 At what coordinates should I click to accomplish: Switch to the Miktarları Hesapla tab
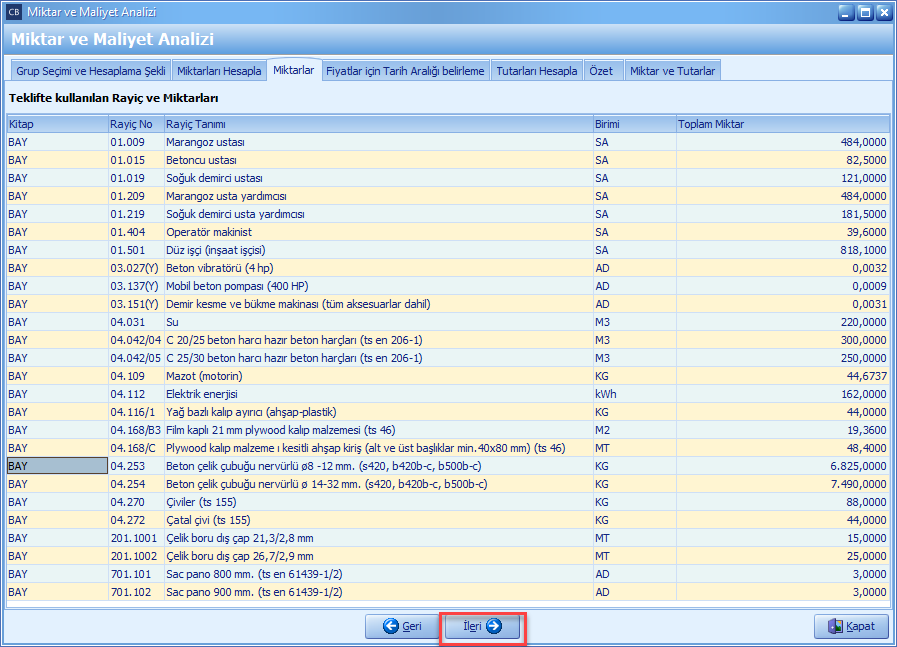pyautogui.click(x=219, y=71)
